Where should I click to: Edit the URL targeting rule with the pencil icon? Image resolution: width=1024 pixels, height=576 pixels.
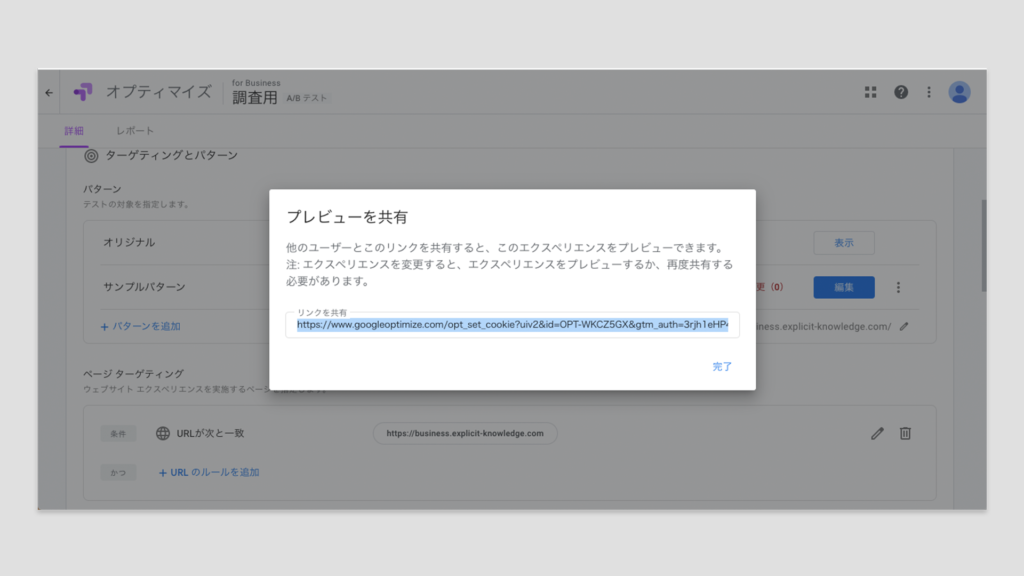[x=877, y=433]
